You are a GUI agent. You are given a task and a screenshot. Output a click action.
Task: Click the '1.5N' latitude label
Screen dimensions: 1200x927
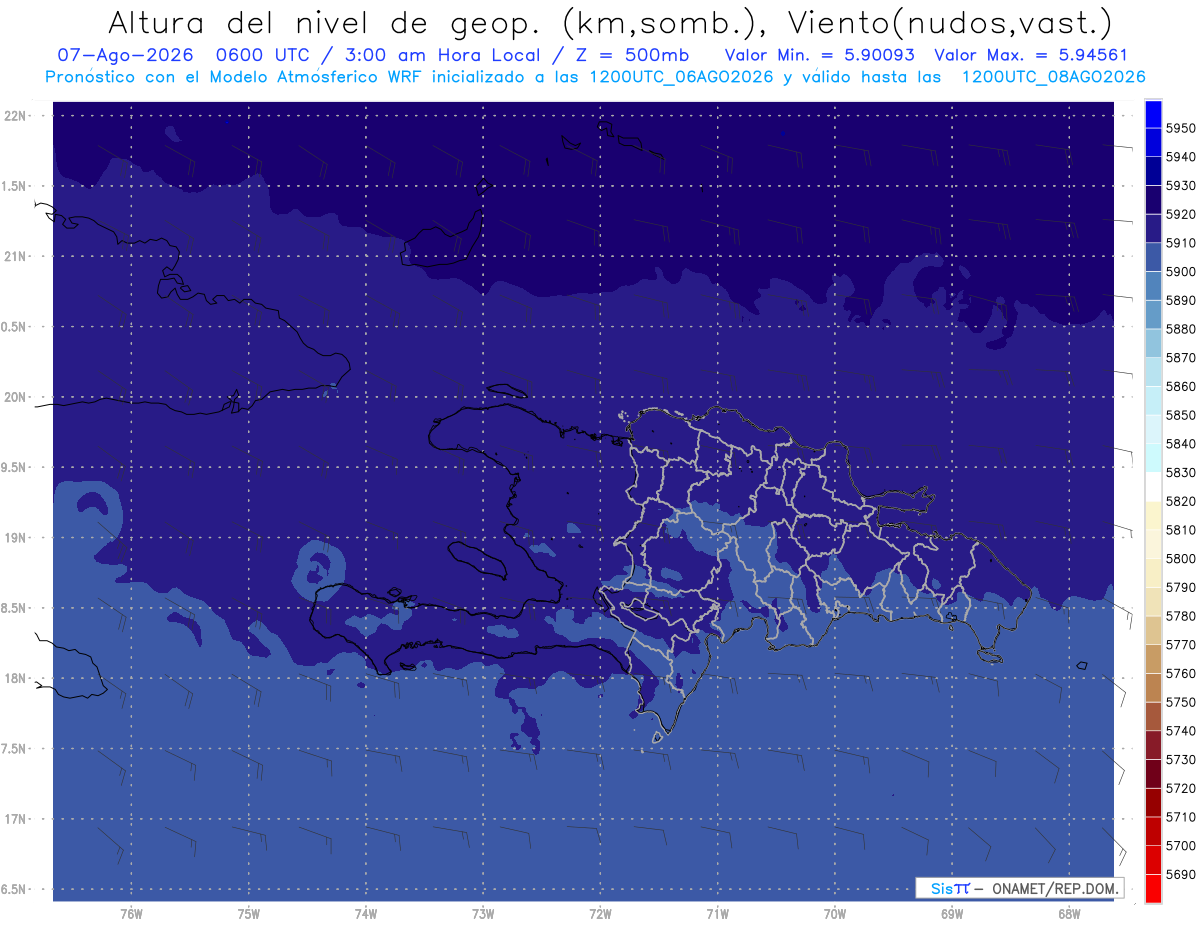pos(14,186)
